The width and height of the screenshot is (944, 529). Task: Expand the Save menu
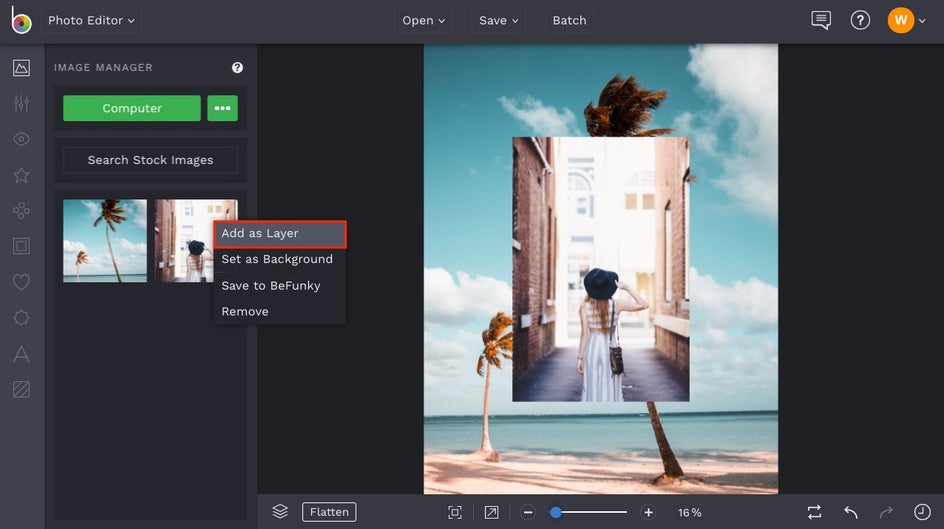click(x=498, y=20)
